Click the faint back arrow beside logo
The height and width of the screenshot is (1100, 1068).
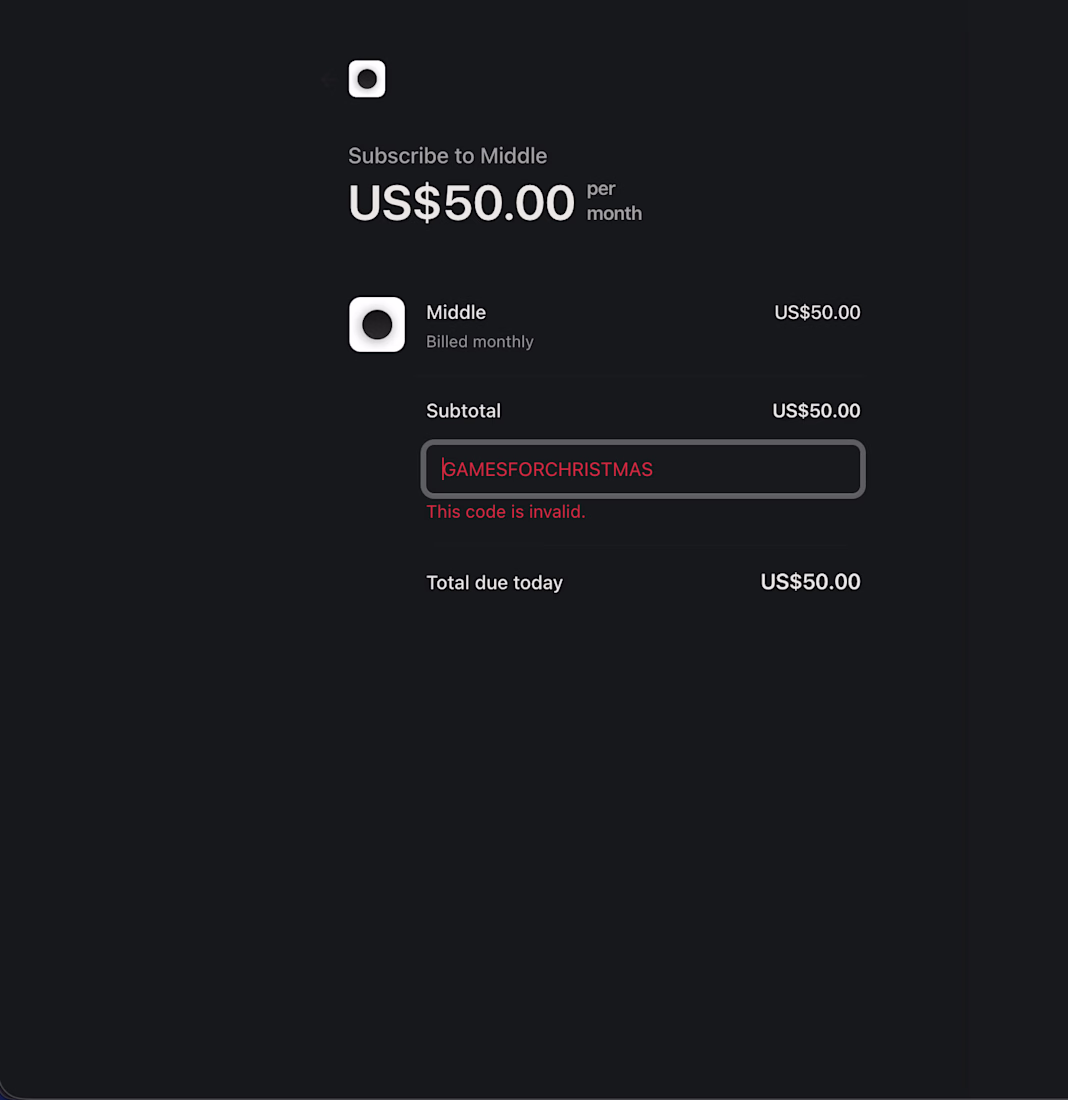(x=328, y=80)
